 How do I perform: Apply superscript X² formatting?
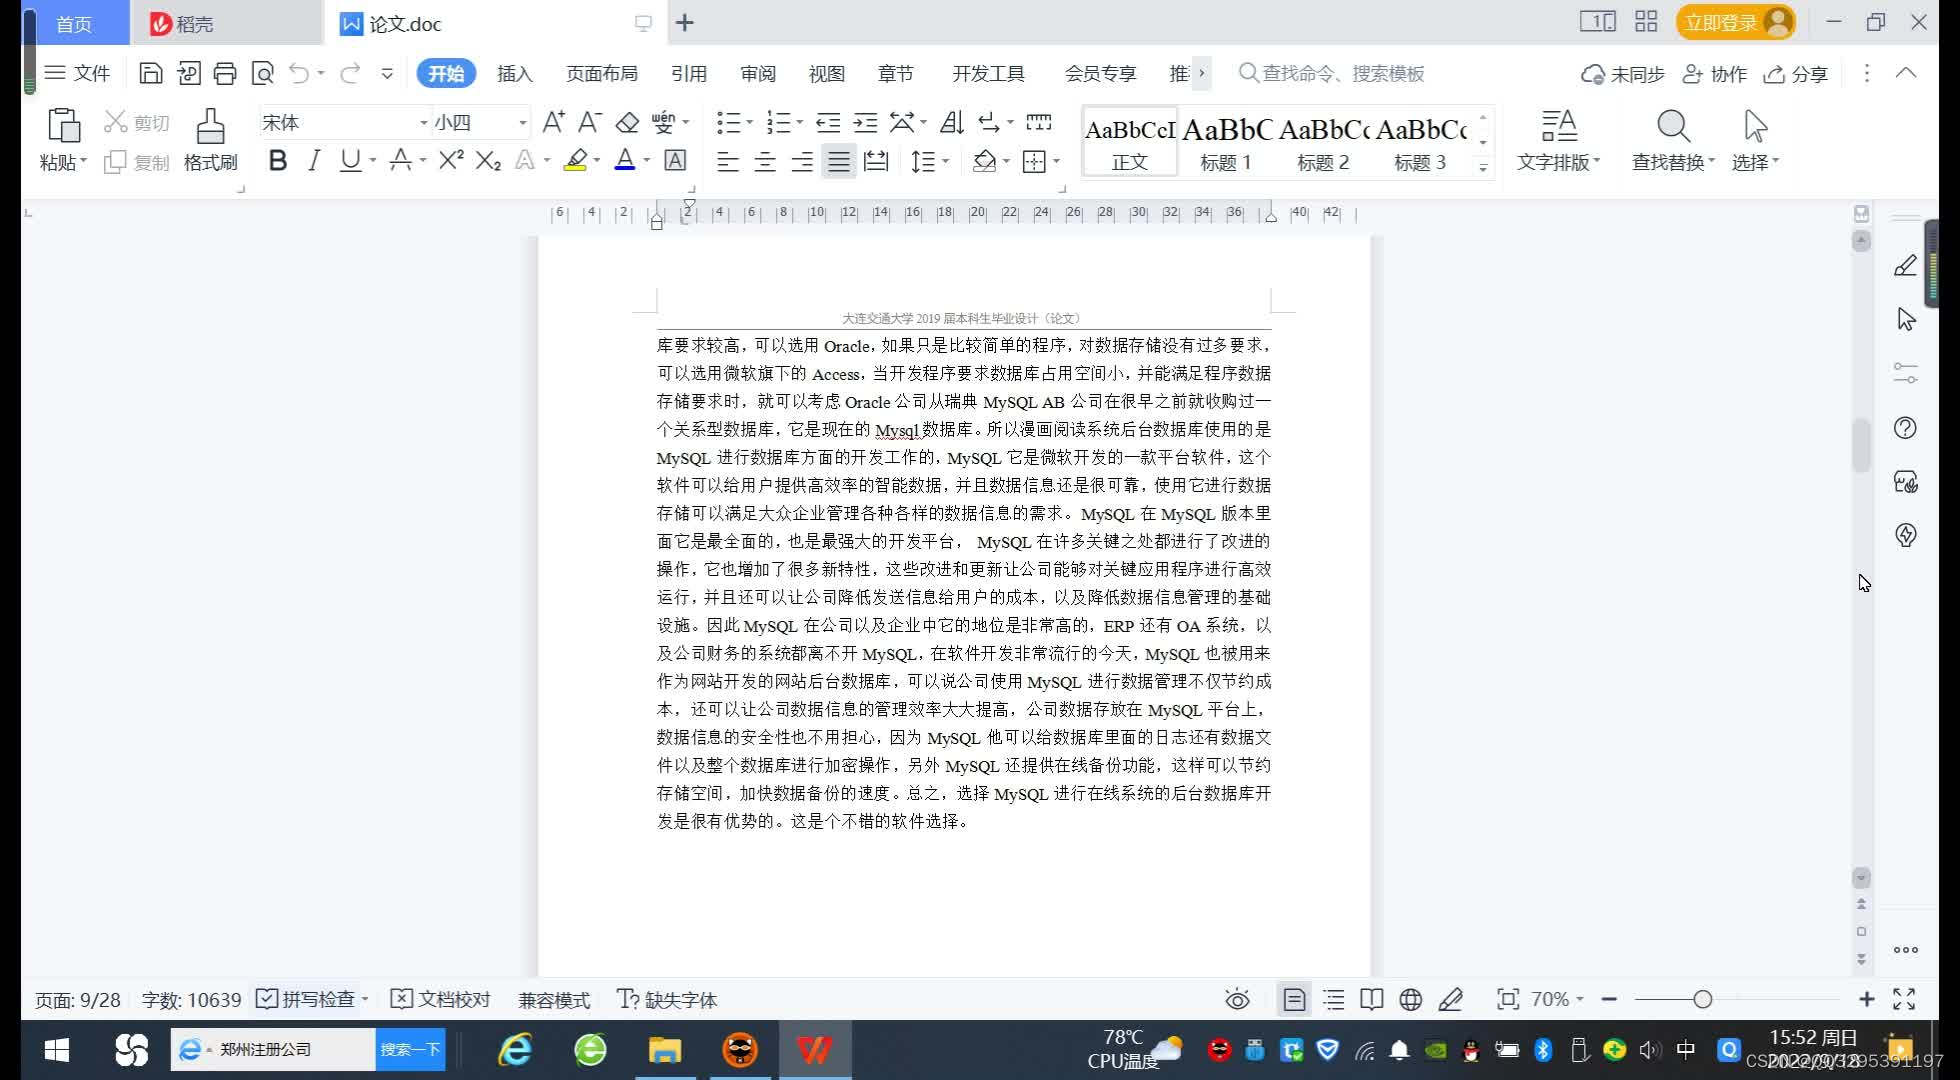pos(451,160)
